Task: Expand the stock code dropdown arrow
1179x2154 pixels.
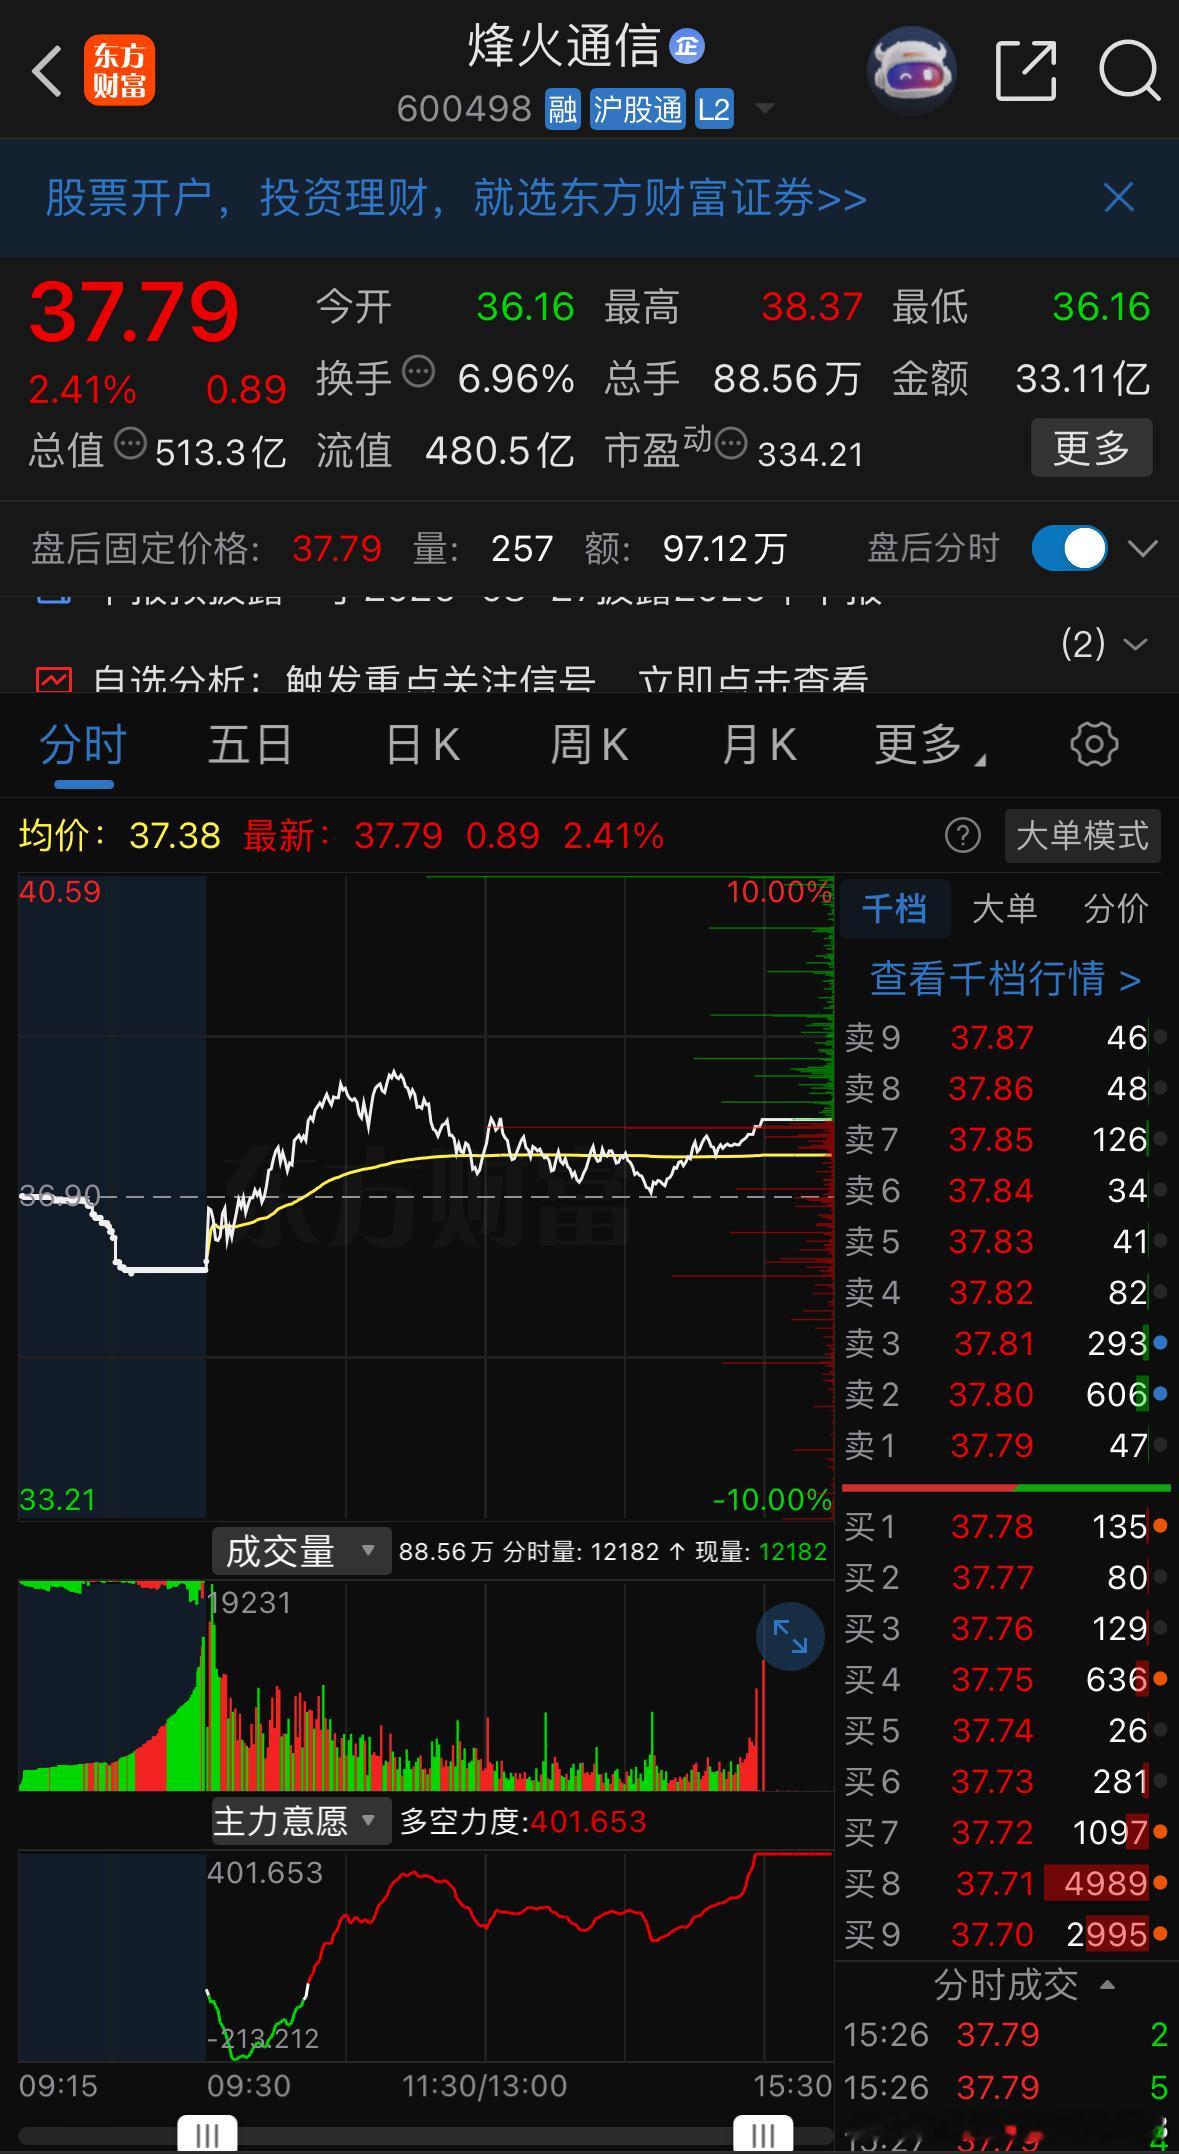Action: click(764, 108)
